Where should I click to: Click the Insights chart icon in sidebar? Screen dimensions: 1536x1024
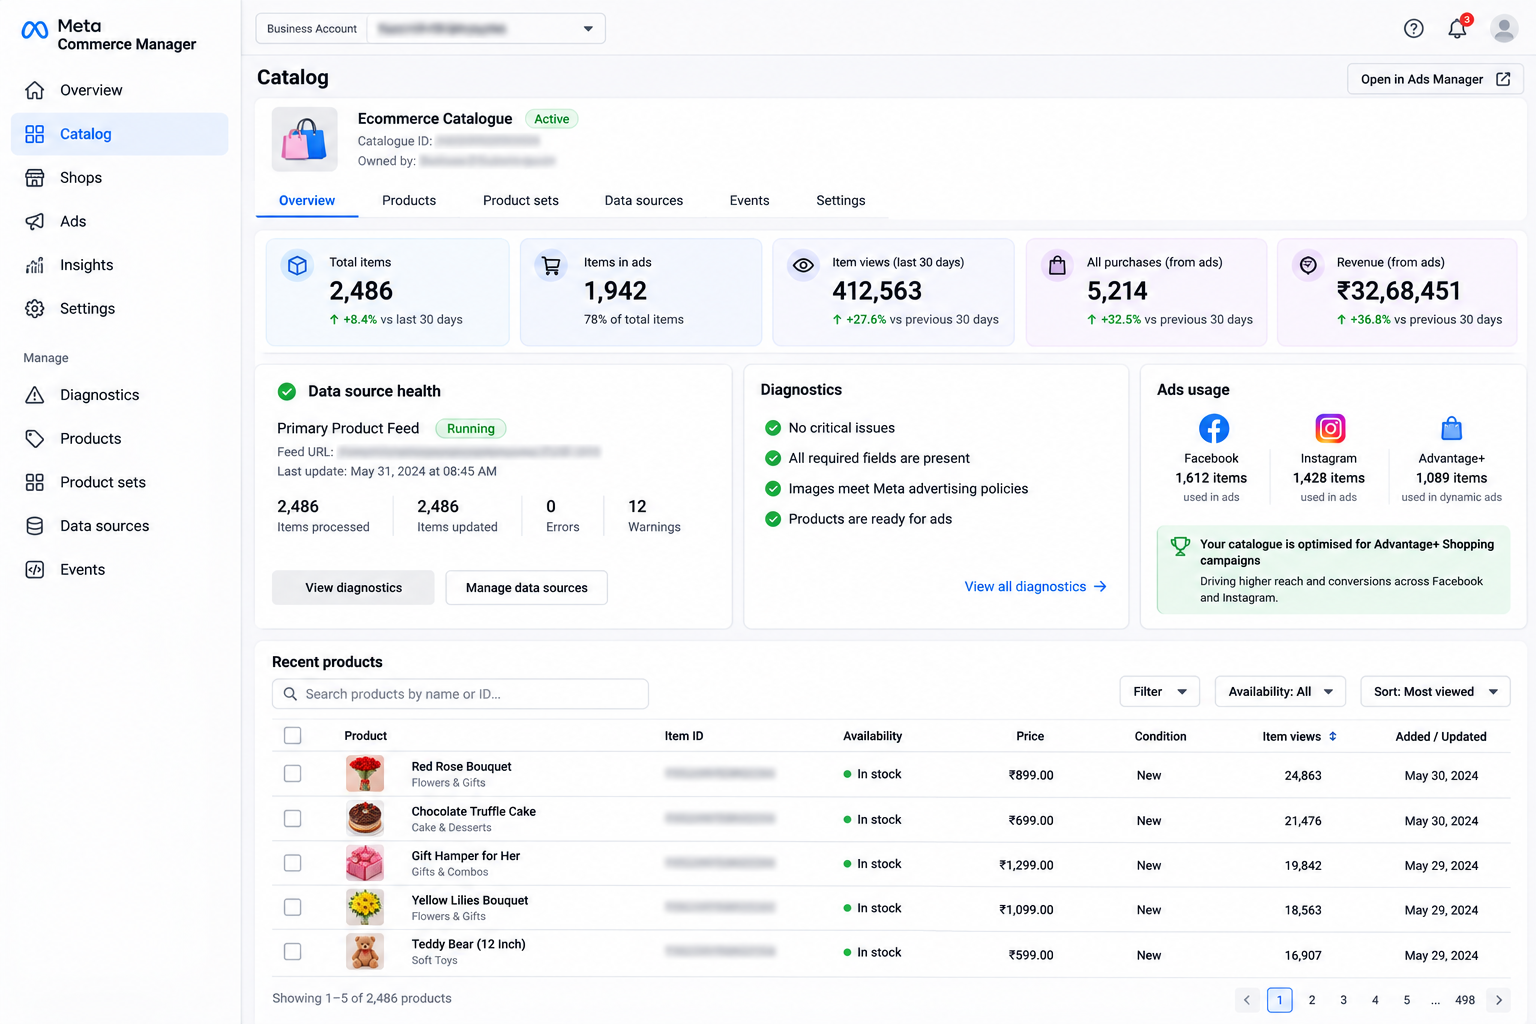[x=35, y=265]
